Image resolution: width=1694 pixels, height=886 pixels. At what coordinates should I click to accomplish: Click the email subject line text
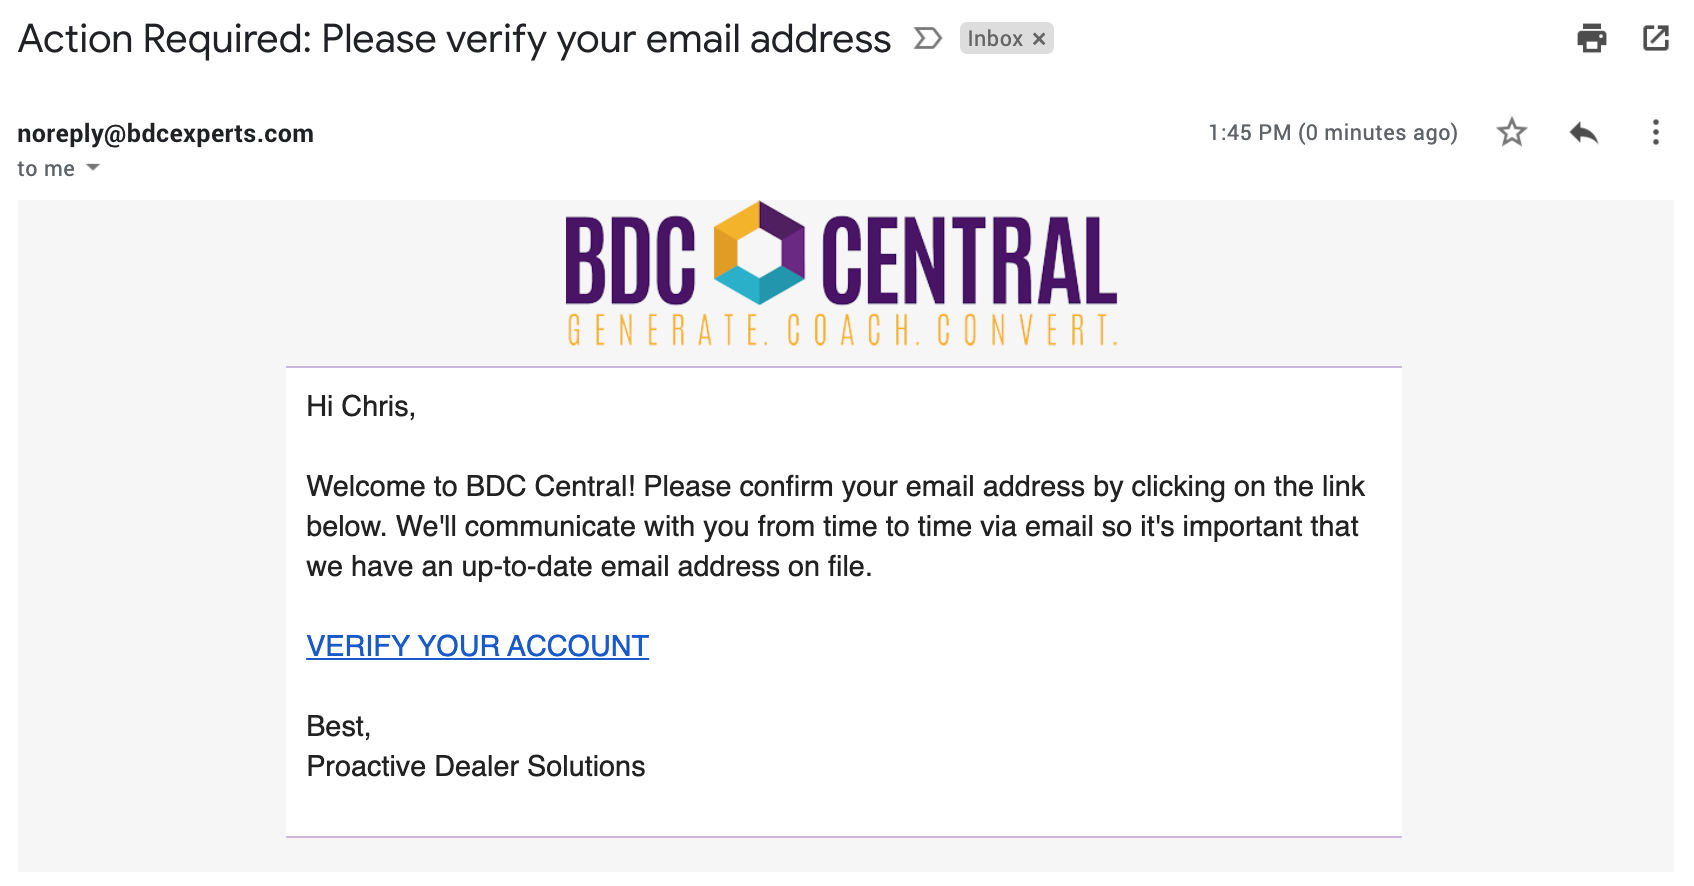[x=454, y=39]
